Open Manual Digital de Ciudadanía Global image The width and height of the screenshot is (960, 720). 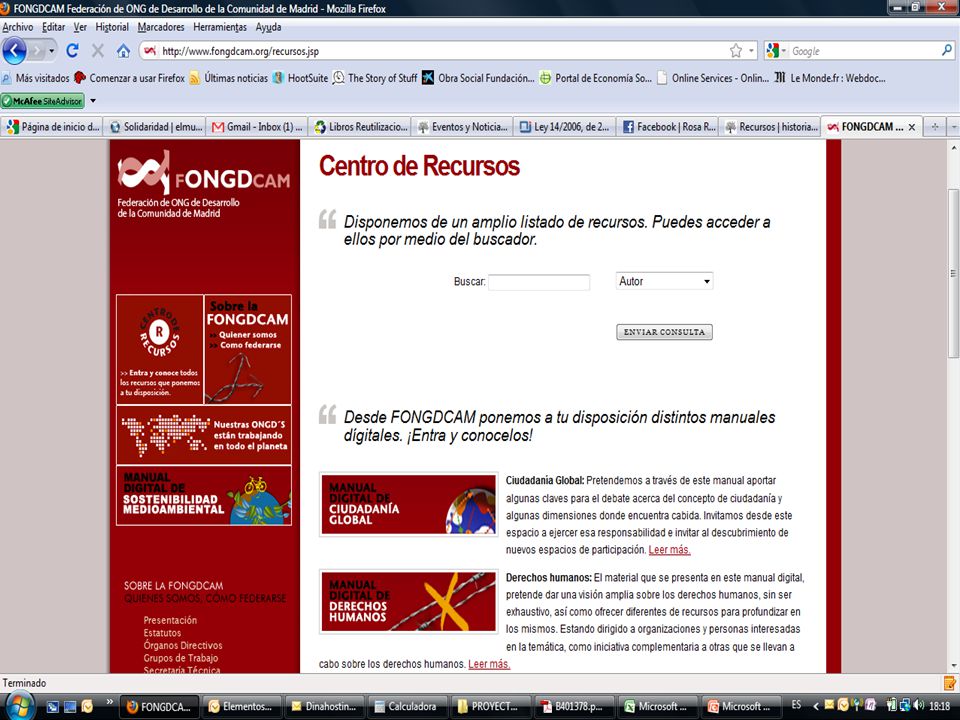(408, 504)
